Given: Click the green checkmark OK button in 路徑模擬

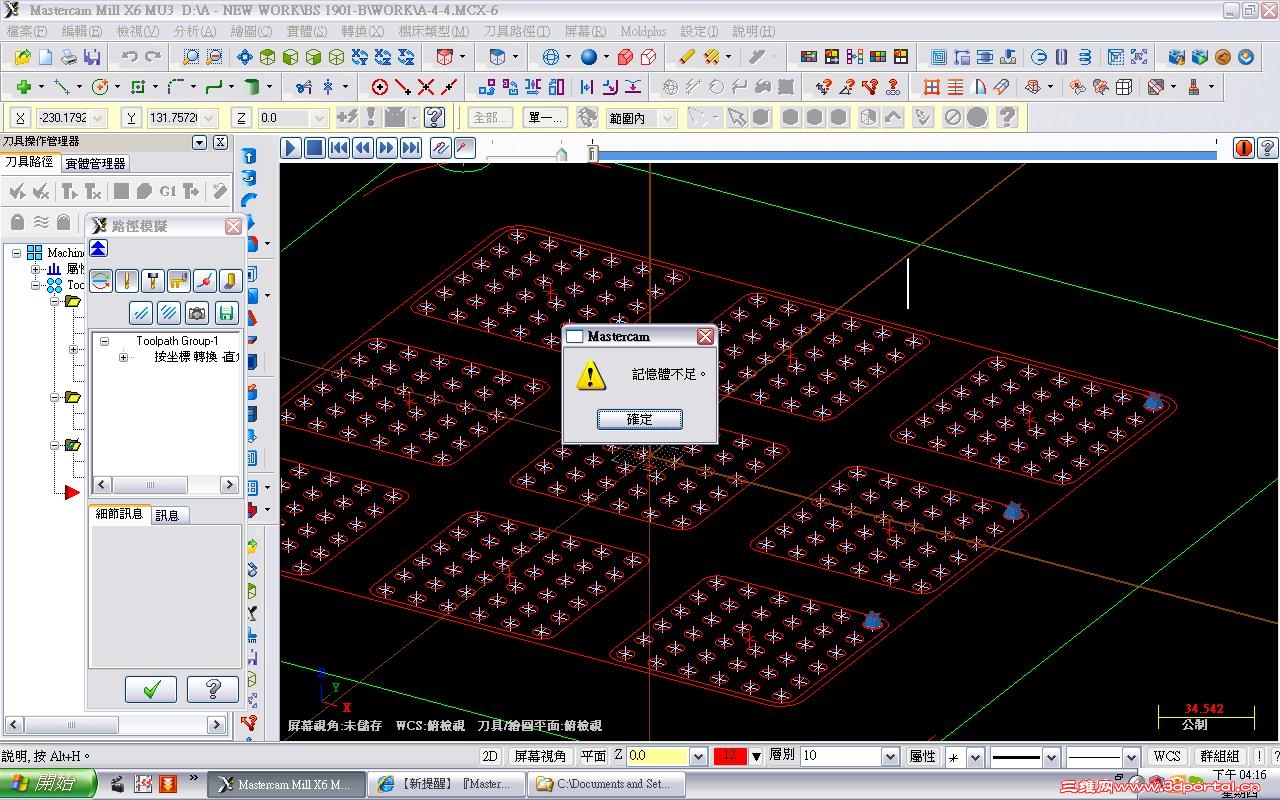Looking at the screenshot, I should [151, 689].
